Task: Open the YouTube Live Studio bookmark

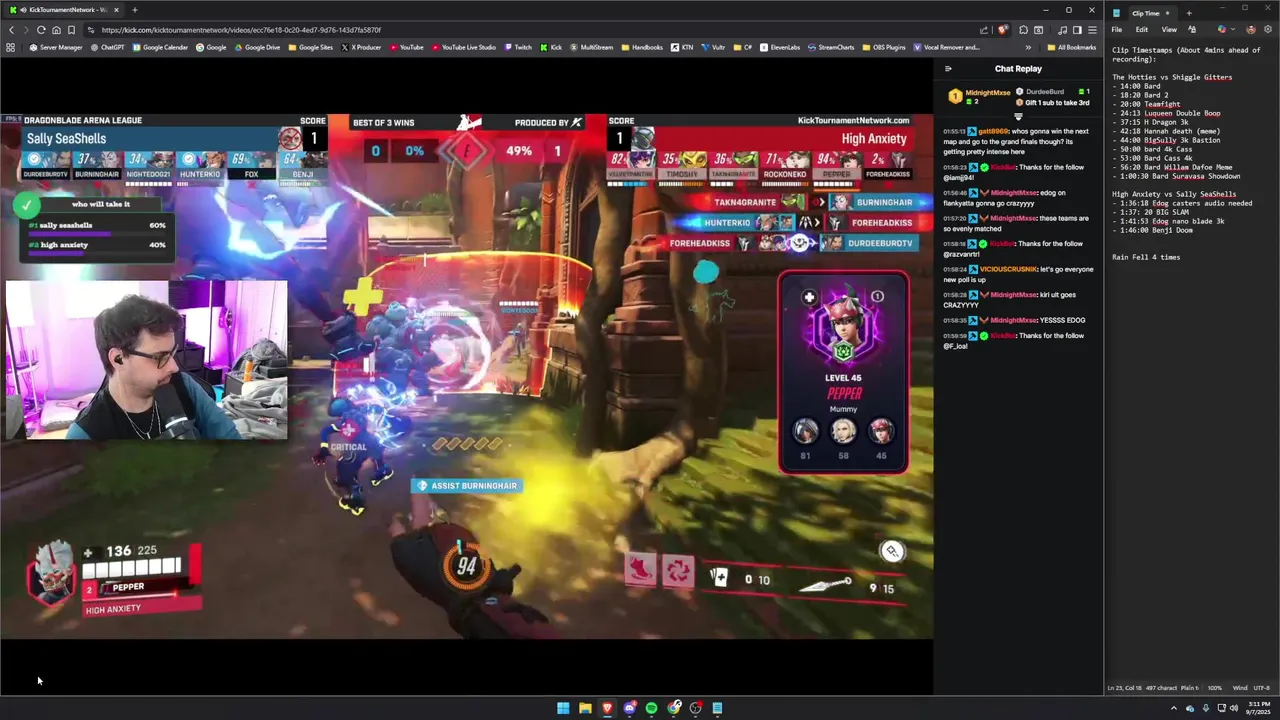Action: click(463, 47)
